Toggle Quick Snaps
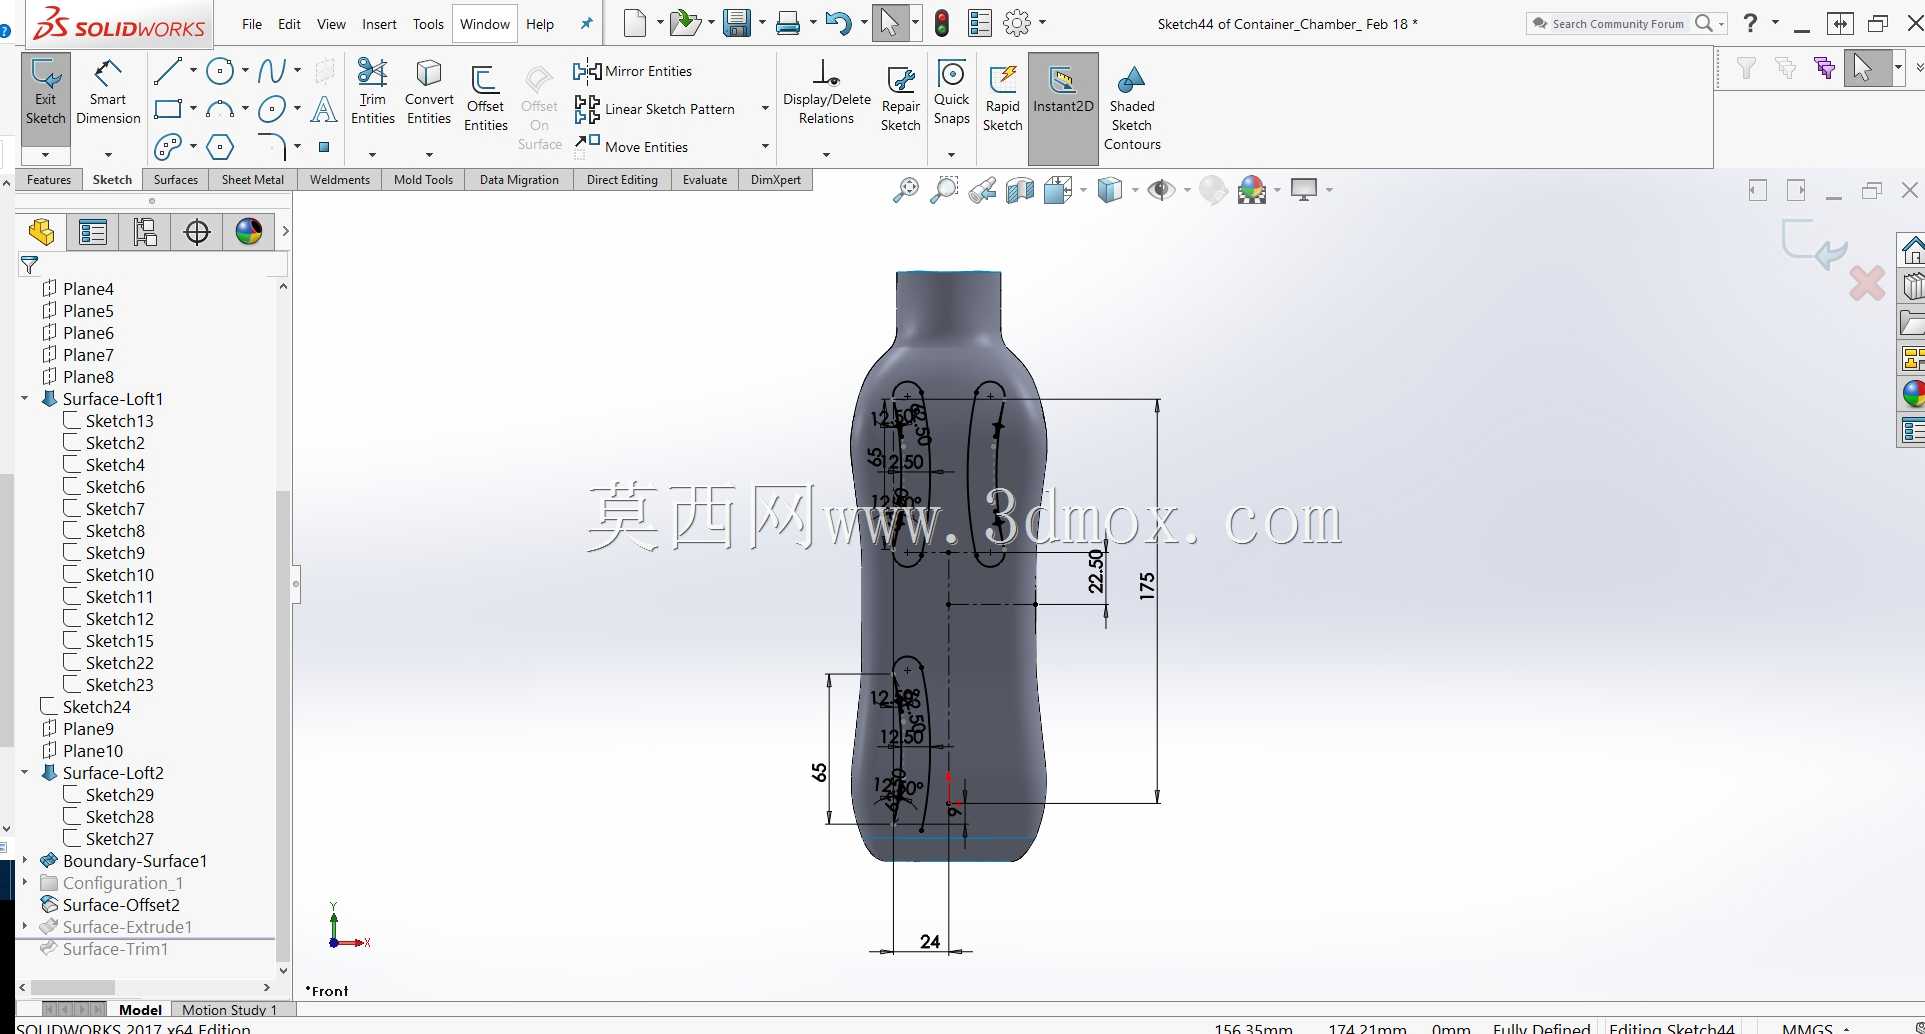 tap(952, 92)
